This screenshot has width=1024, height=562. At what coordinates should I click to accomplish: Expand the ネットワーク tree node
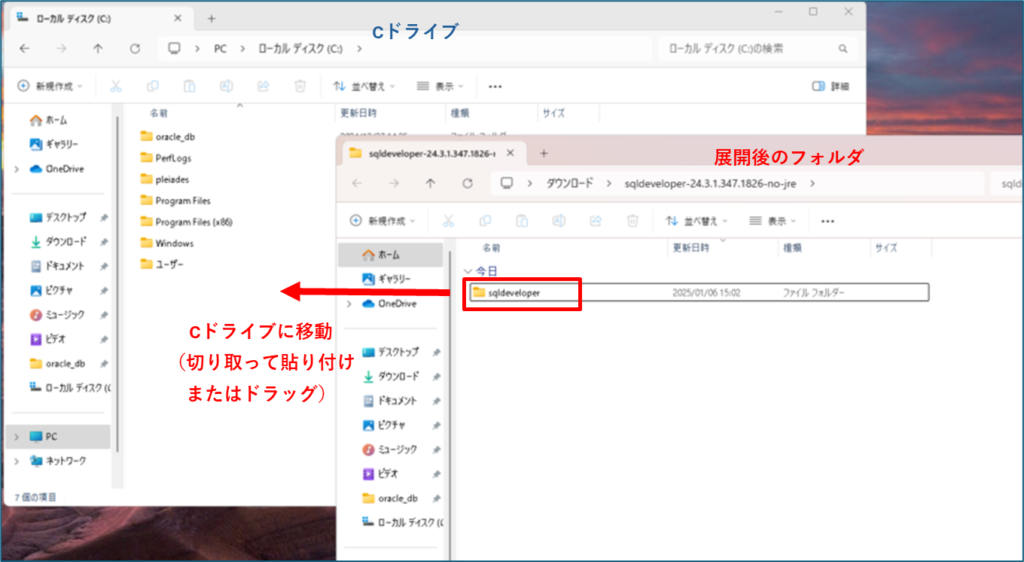point(15,461)
